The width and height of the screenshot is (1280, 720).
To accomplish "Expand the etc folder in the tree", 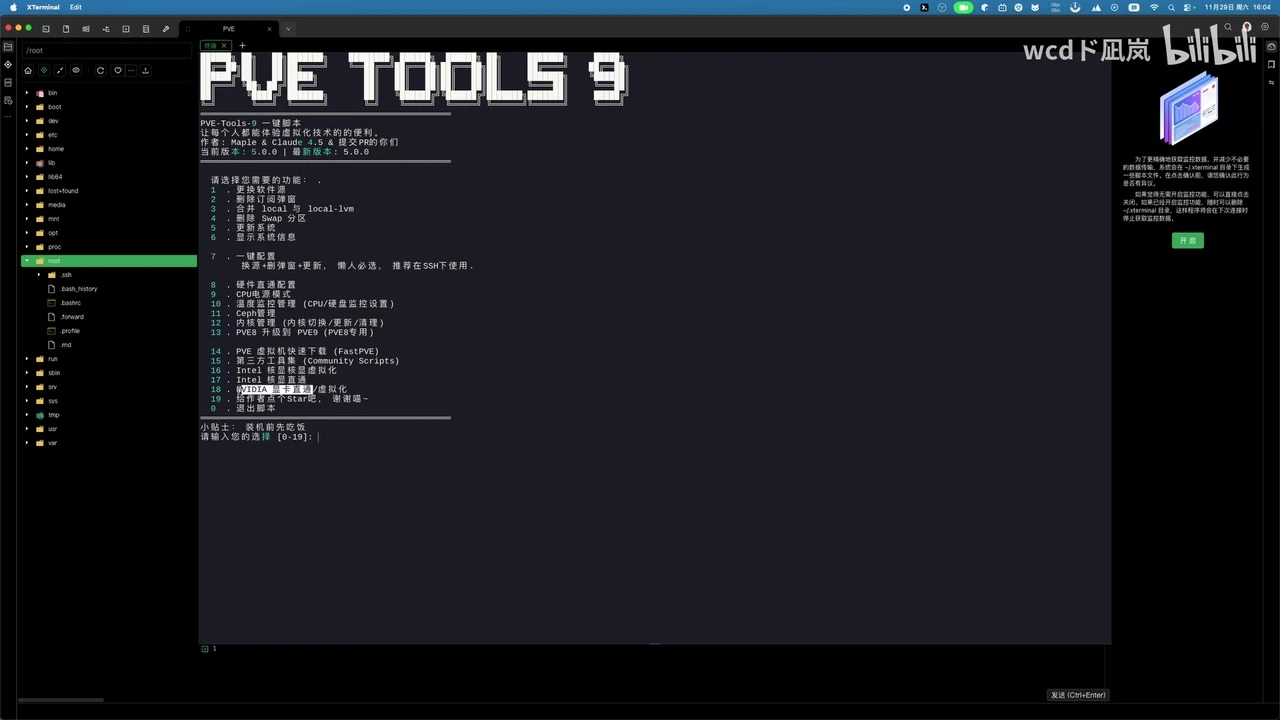I will tap(27, 135).
